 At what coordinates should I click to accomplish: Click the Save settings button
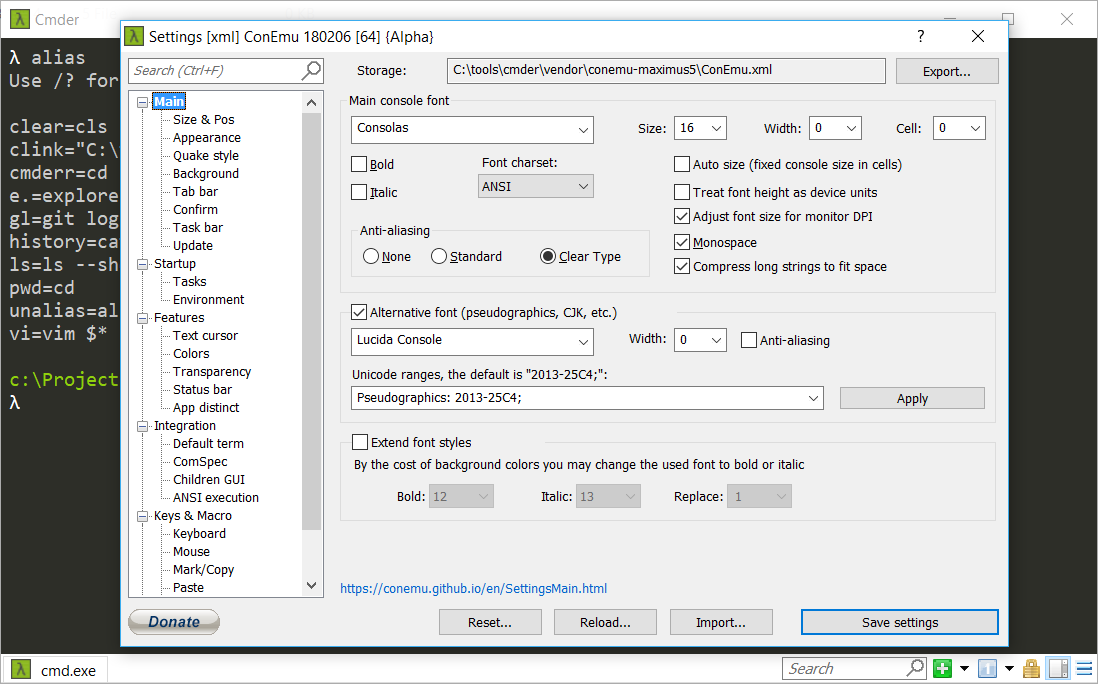899,622
